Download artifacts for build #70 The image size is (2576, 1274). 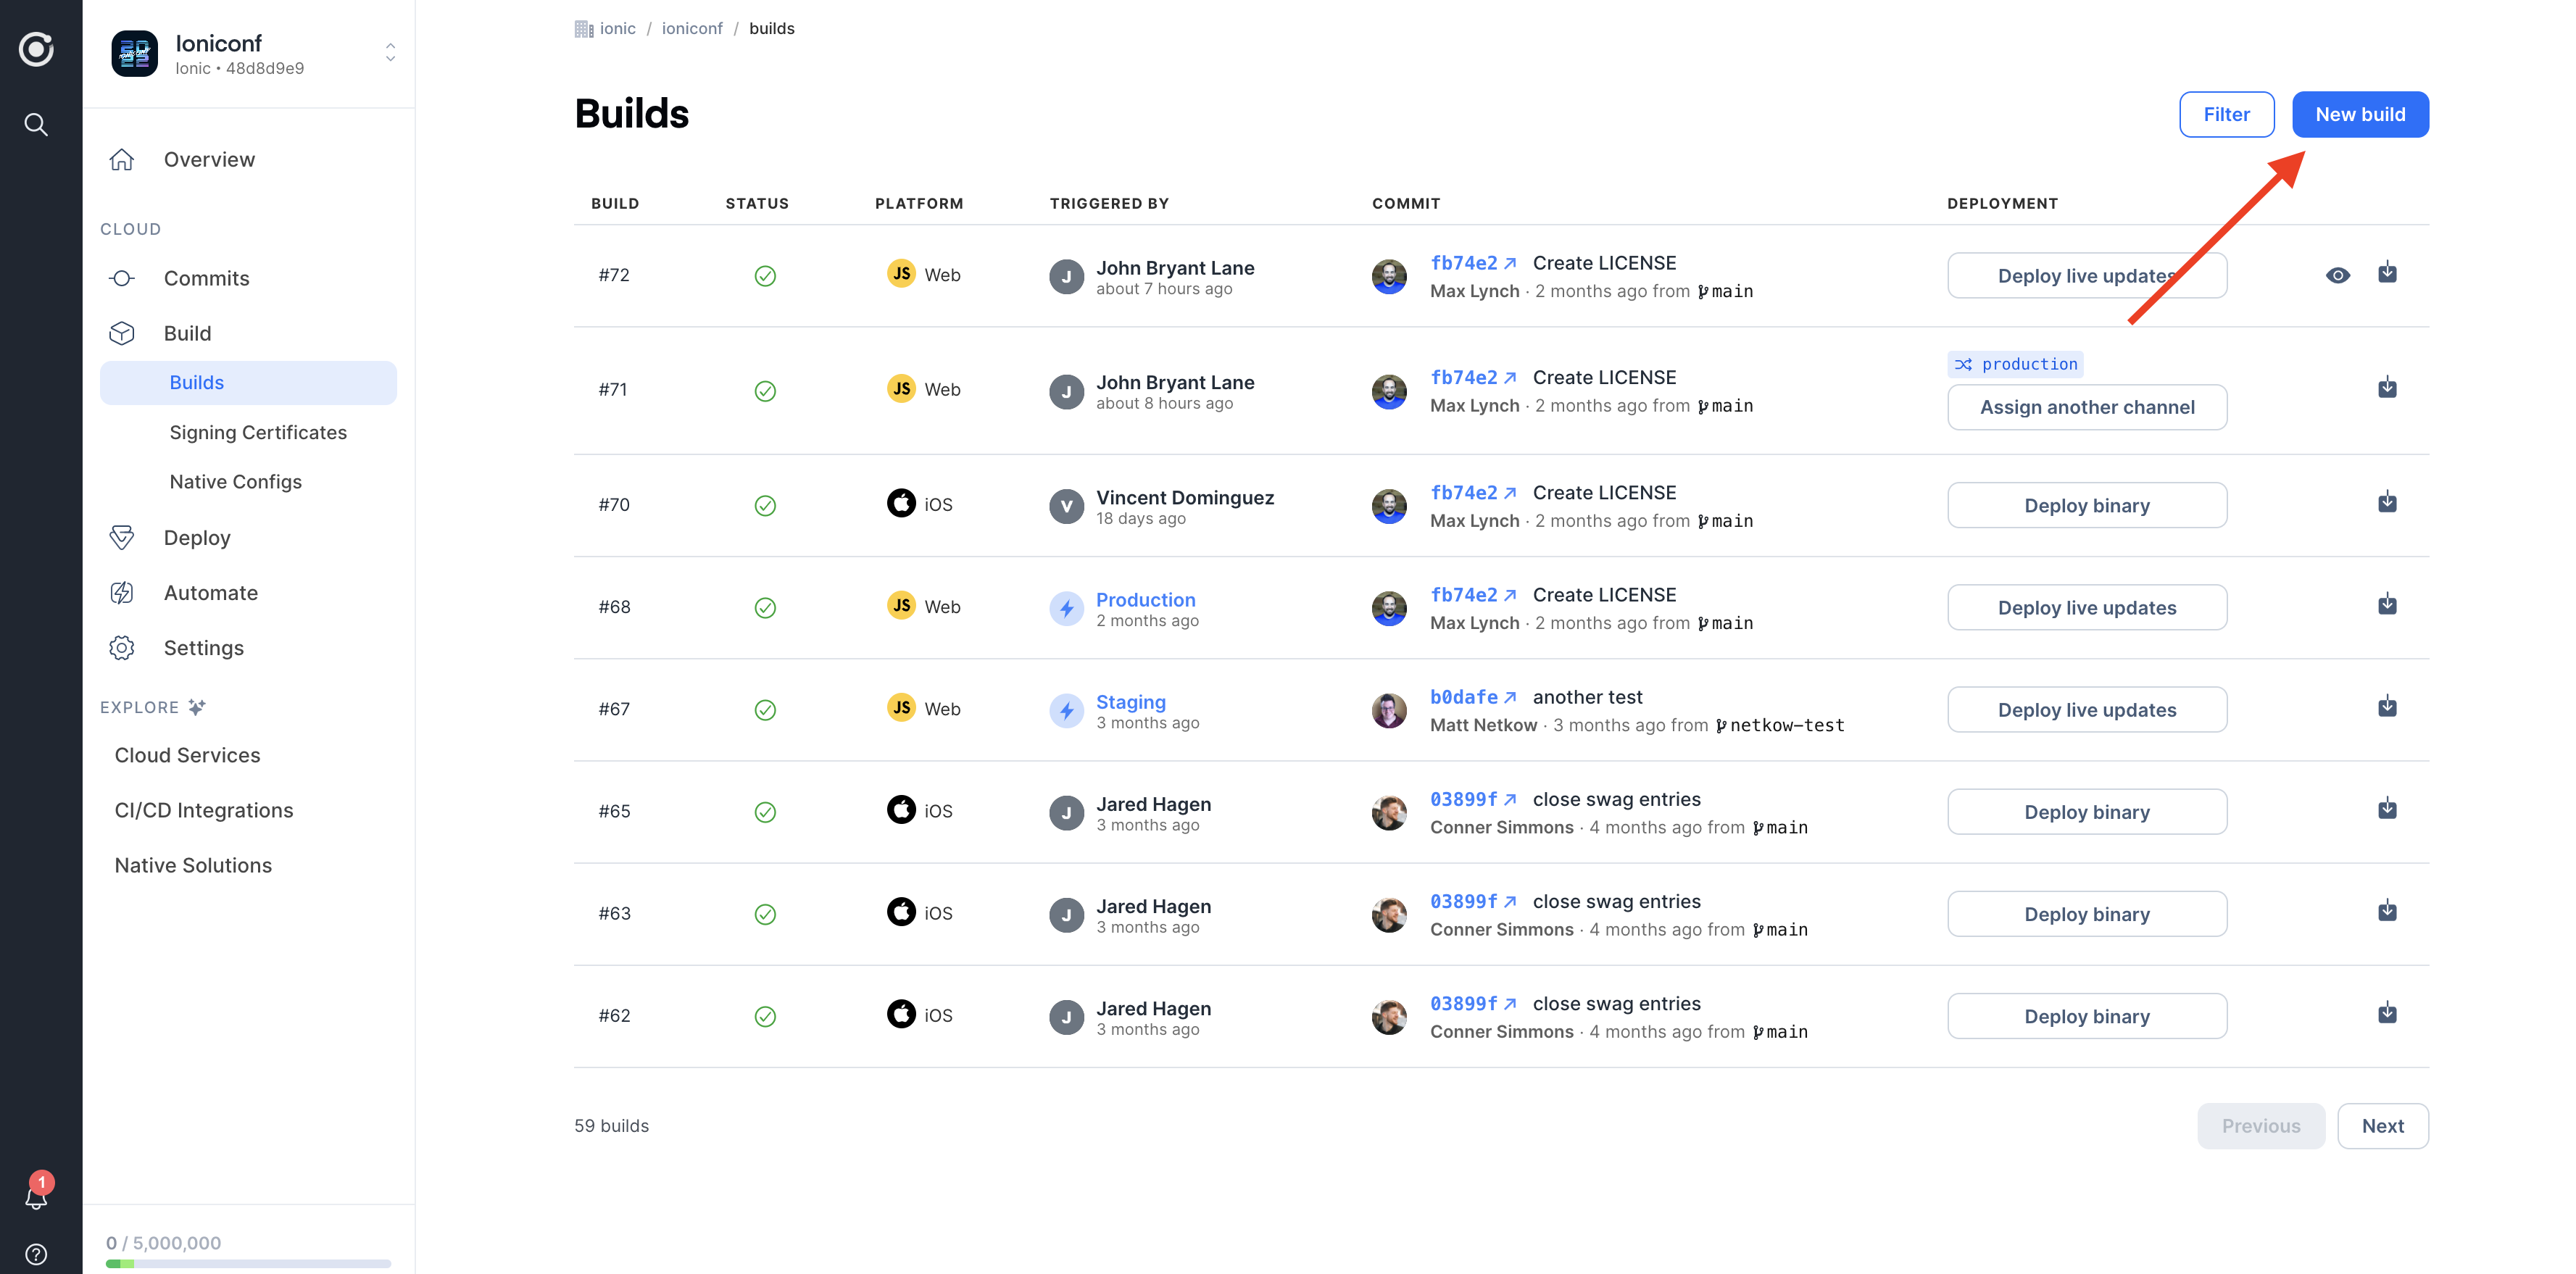[x=2387, y=502]
